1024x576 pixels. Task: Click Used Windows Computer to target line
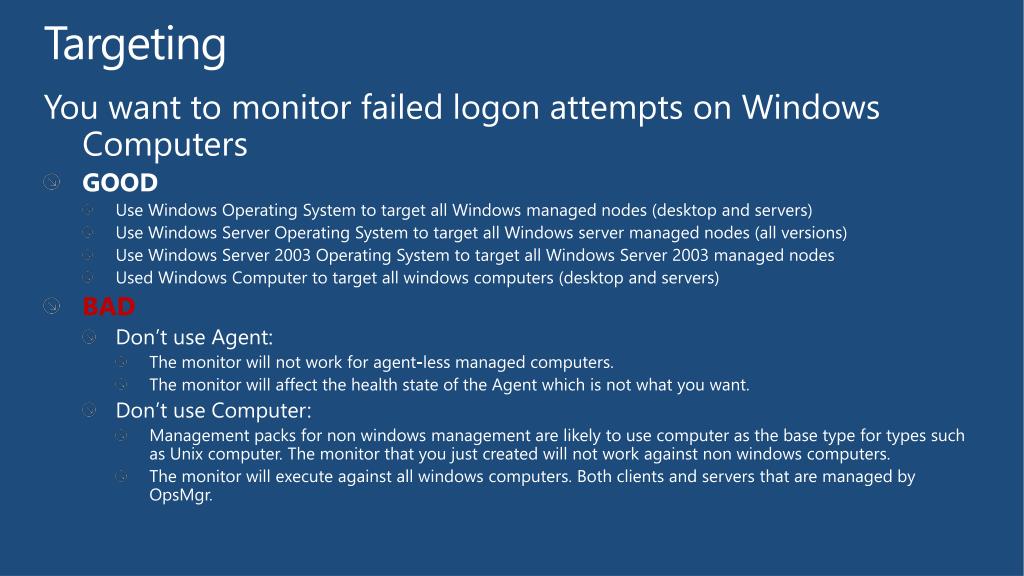pyautogui.click(x=417, y=278)
